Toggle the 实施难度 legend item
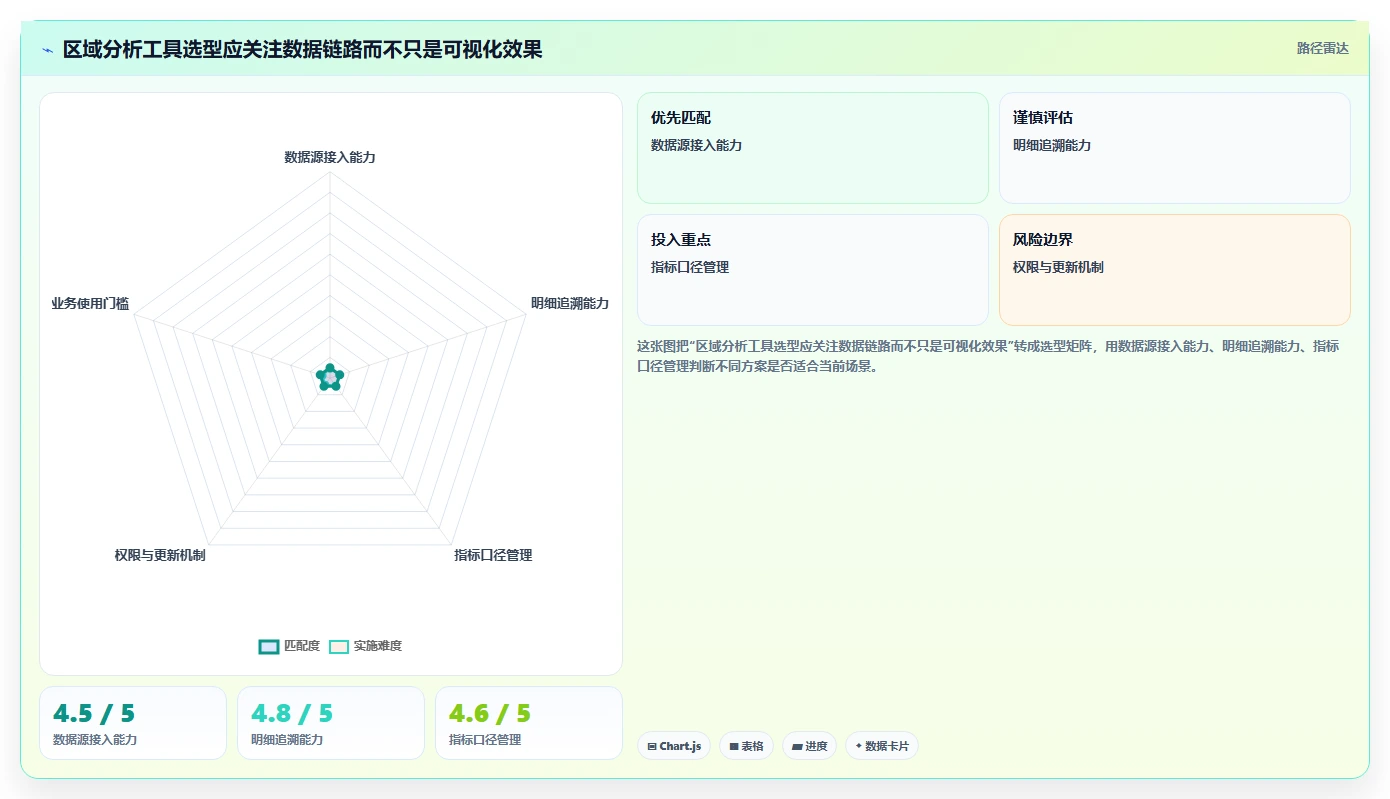The image size is (1390, 799). click(x=366, y=646)
